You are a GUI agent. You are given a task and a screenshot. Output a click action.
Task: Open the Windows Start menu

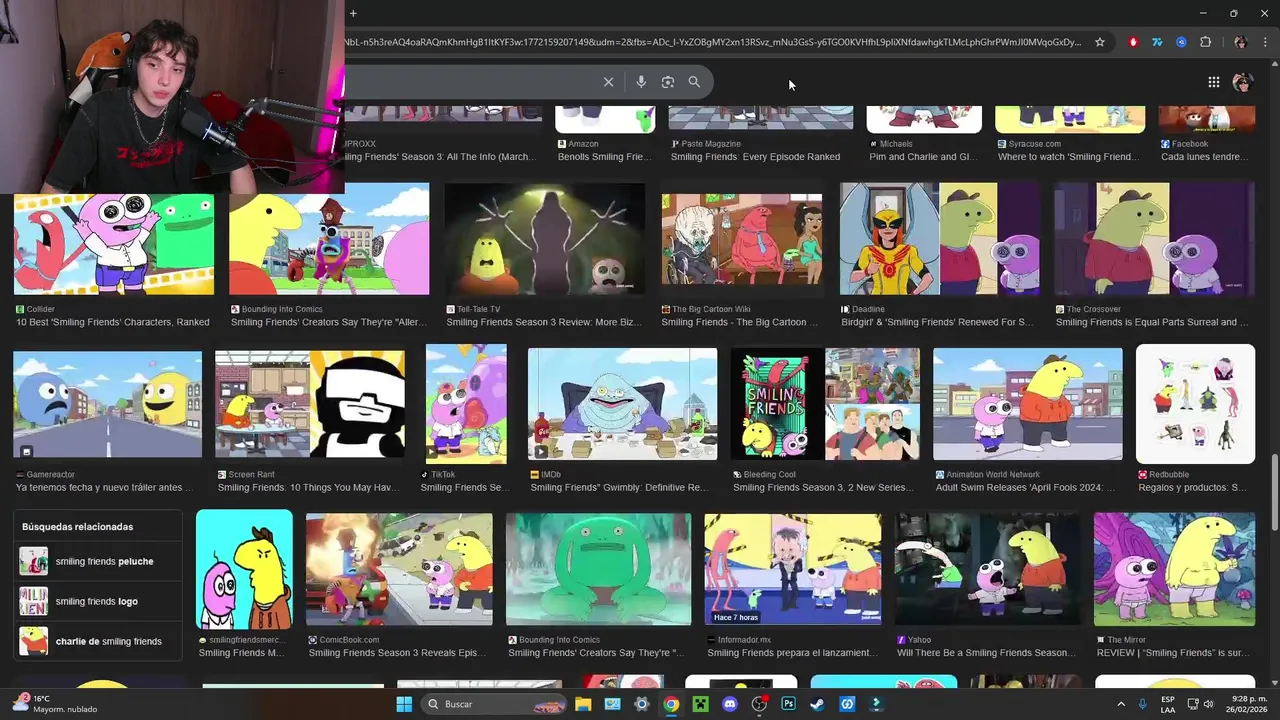[404, 704]
